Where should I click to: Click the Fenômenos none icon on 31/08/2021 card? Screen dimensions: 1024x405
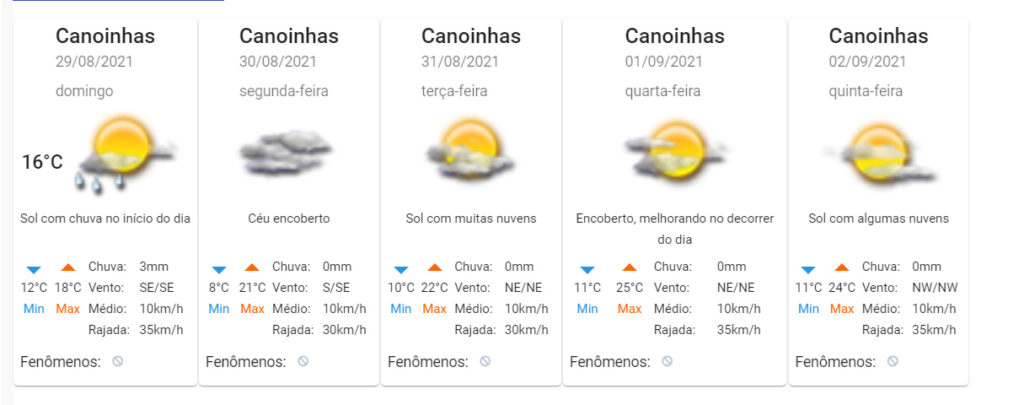pos(485,361)
